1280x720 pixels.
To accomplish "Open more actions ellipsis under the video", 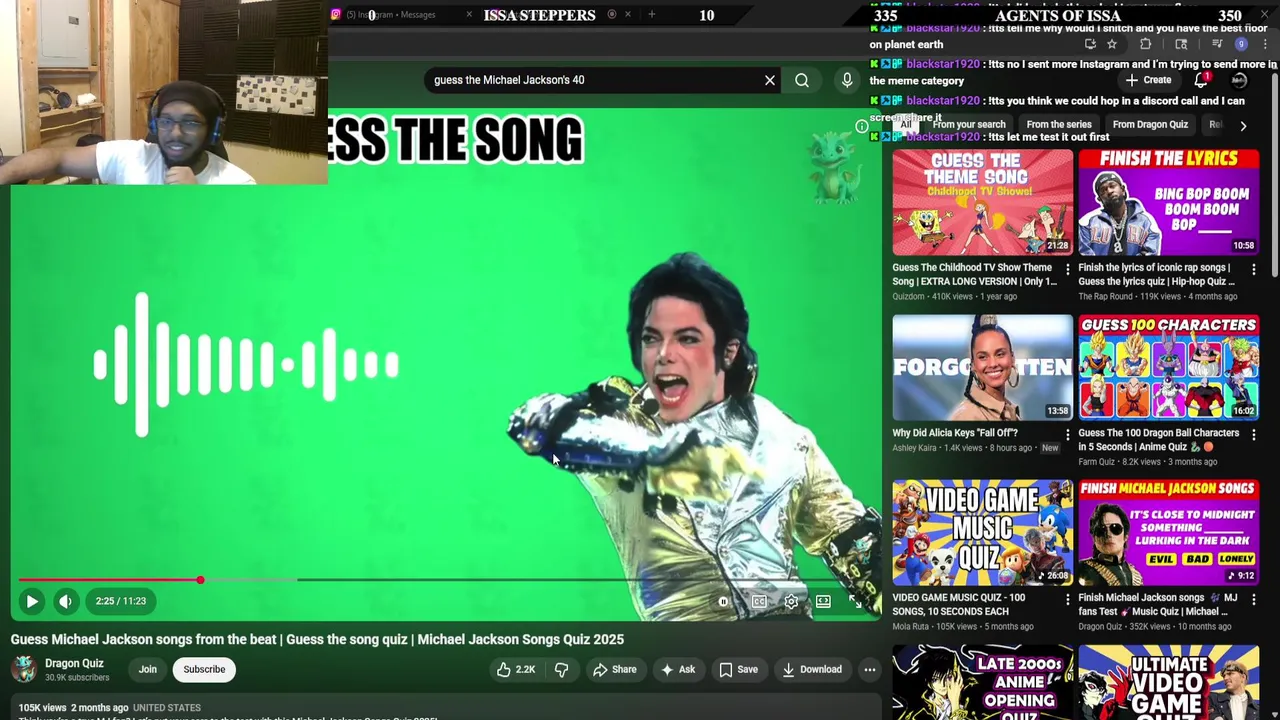I will 870,669.
